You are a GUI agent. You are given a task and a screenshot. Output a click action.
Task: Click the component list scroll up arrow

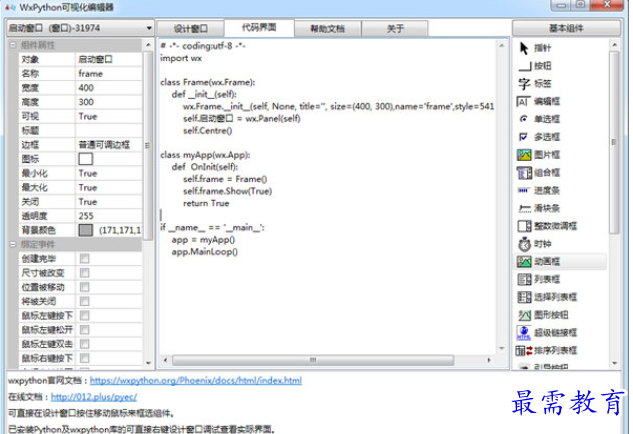click(x=614, y=44)
